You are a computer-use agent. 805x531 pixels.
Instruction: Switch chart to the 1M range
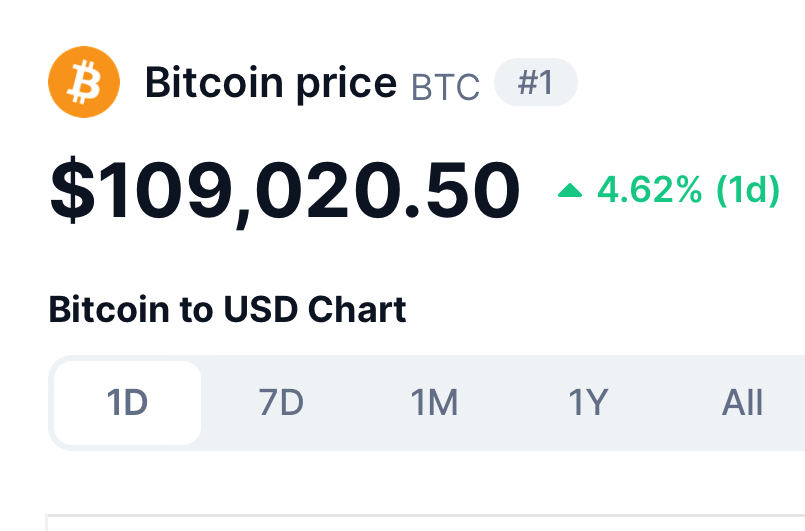434,403
